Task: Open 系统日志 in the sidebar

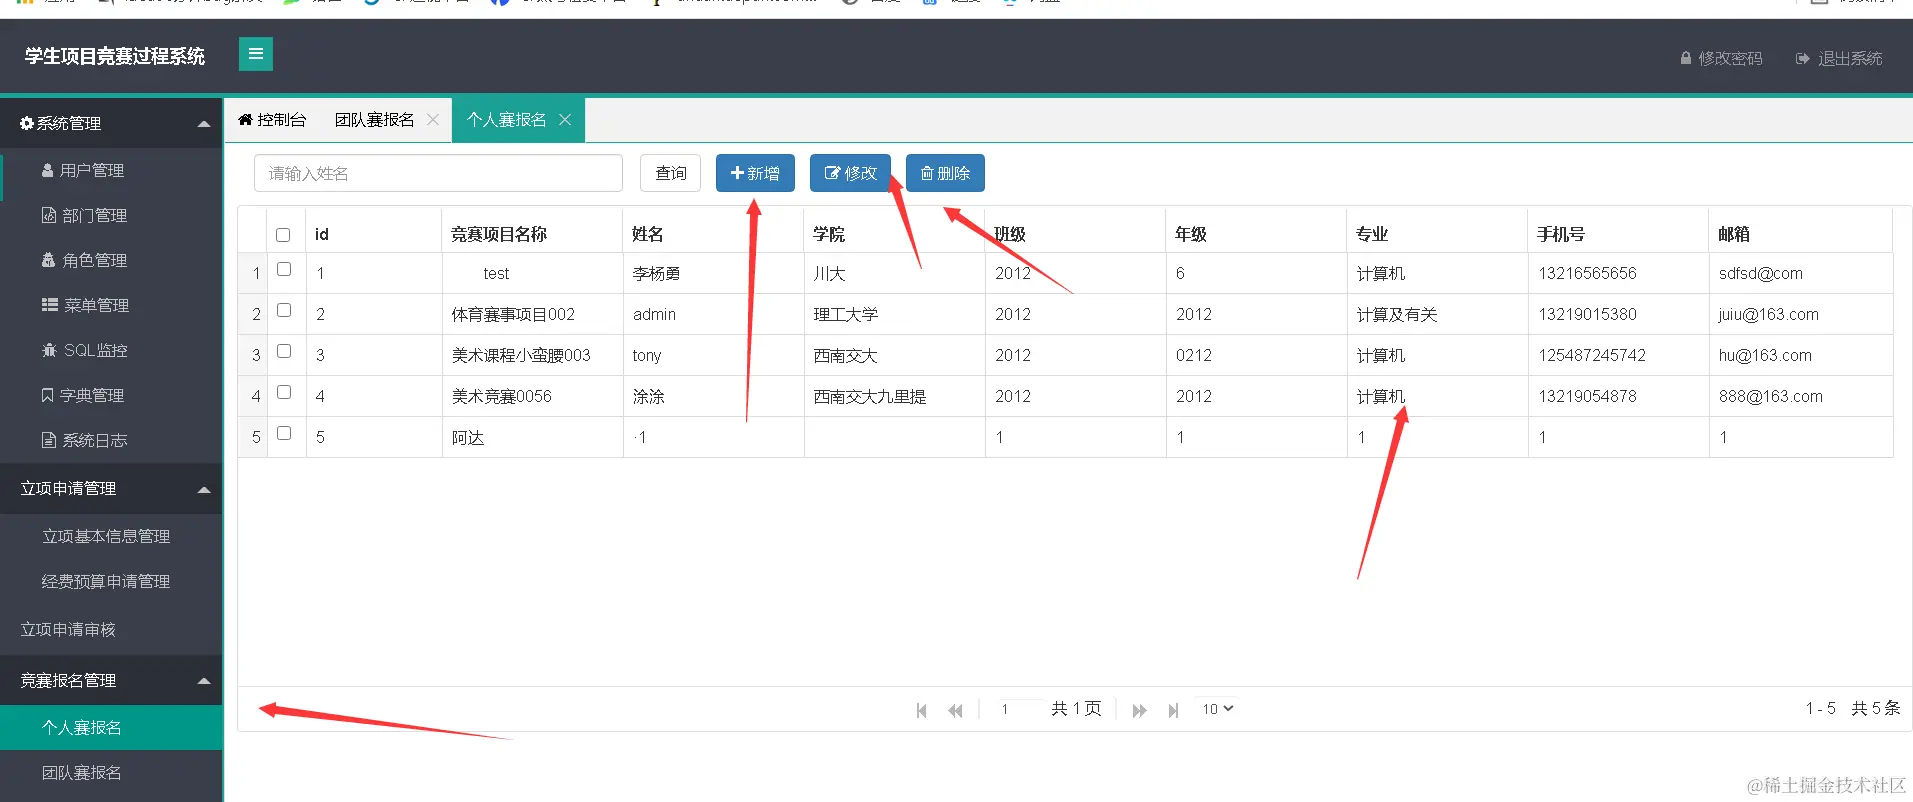Action: (x=111, y=441)
